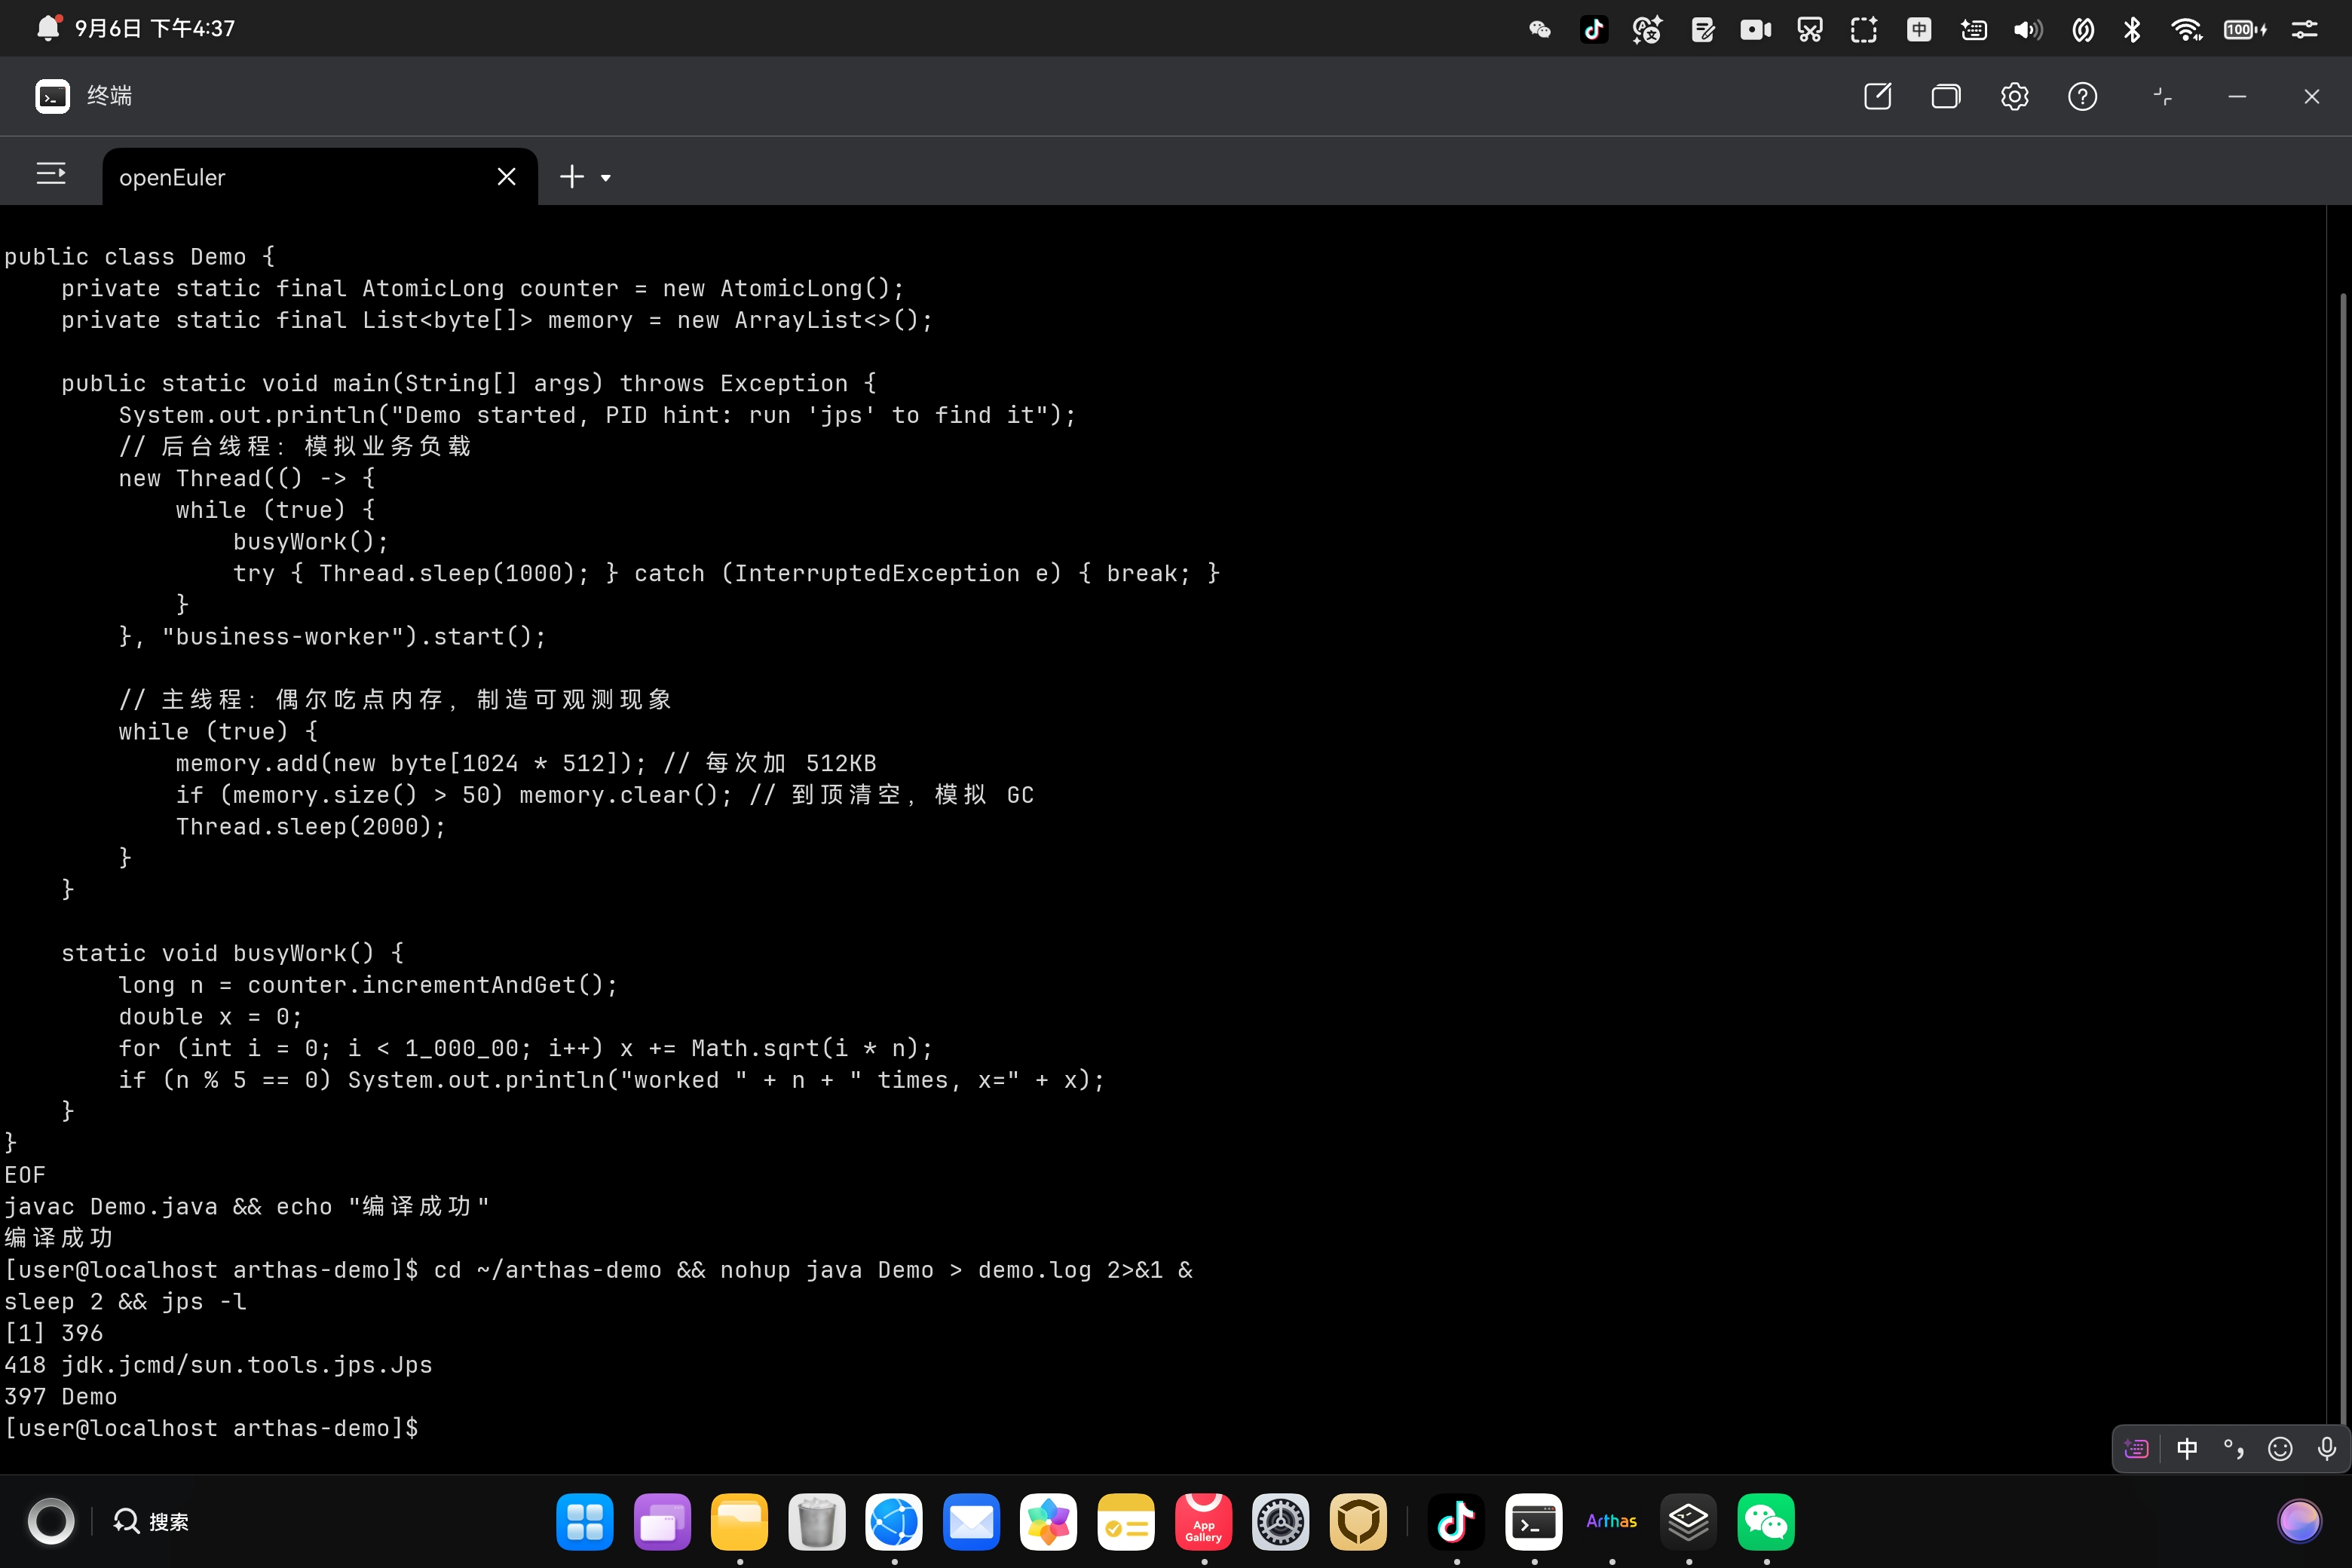Screen dimensions: 2352x1568
Task: Open new window with the edit-square icon
Action: [1877, 96]
